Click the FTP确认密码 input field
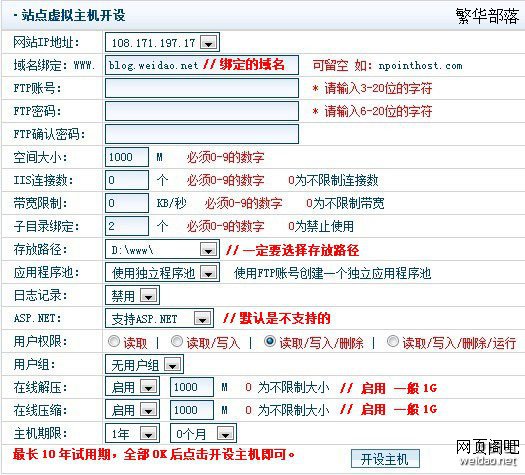The height and width of the screenshot is (475, 525). [x=202, y=134]
